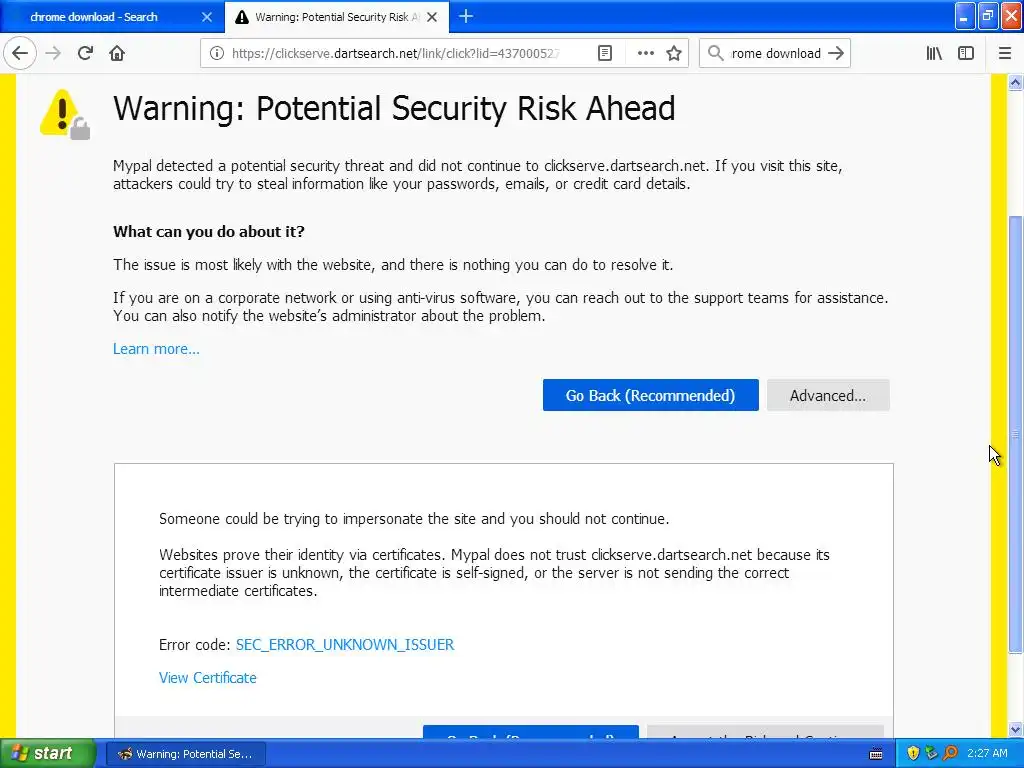Bookmark this page with the star
The width and height of the screenshot is (1024, 768).
(x=674, y=53)
